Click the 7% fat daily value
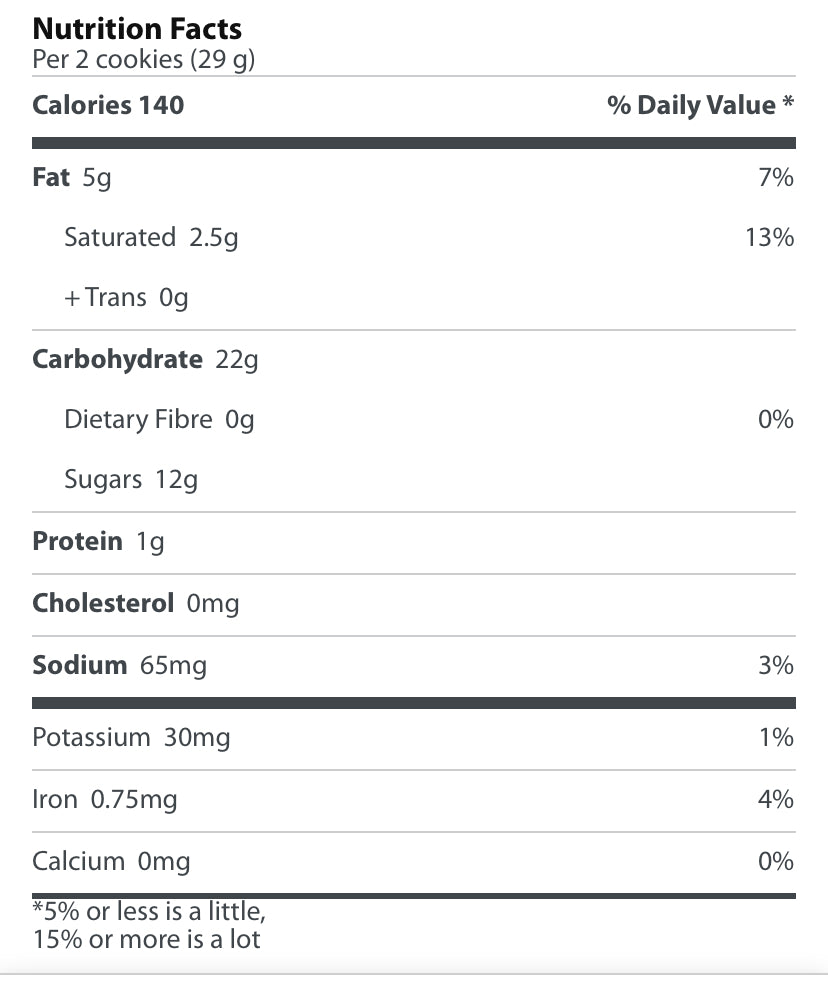Screen dimensions: 828x981 776,178
